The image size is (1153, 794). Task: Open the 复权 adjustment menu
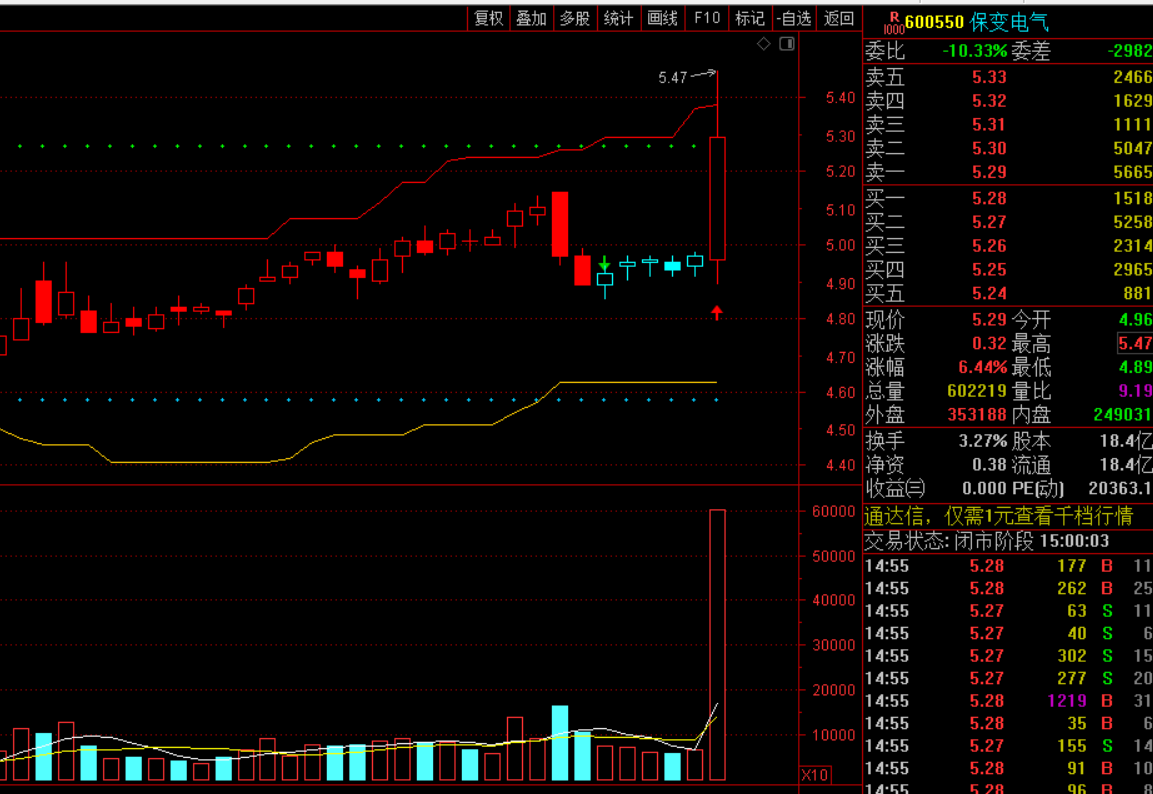(488, 18)
